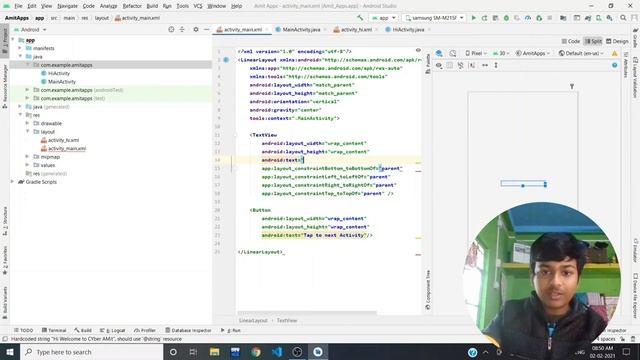The height and width of the screenshot is (360, 640).
Task: Open Search Everywhere magnifier icon
Action: 623,18
